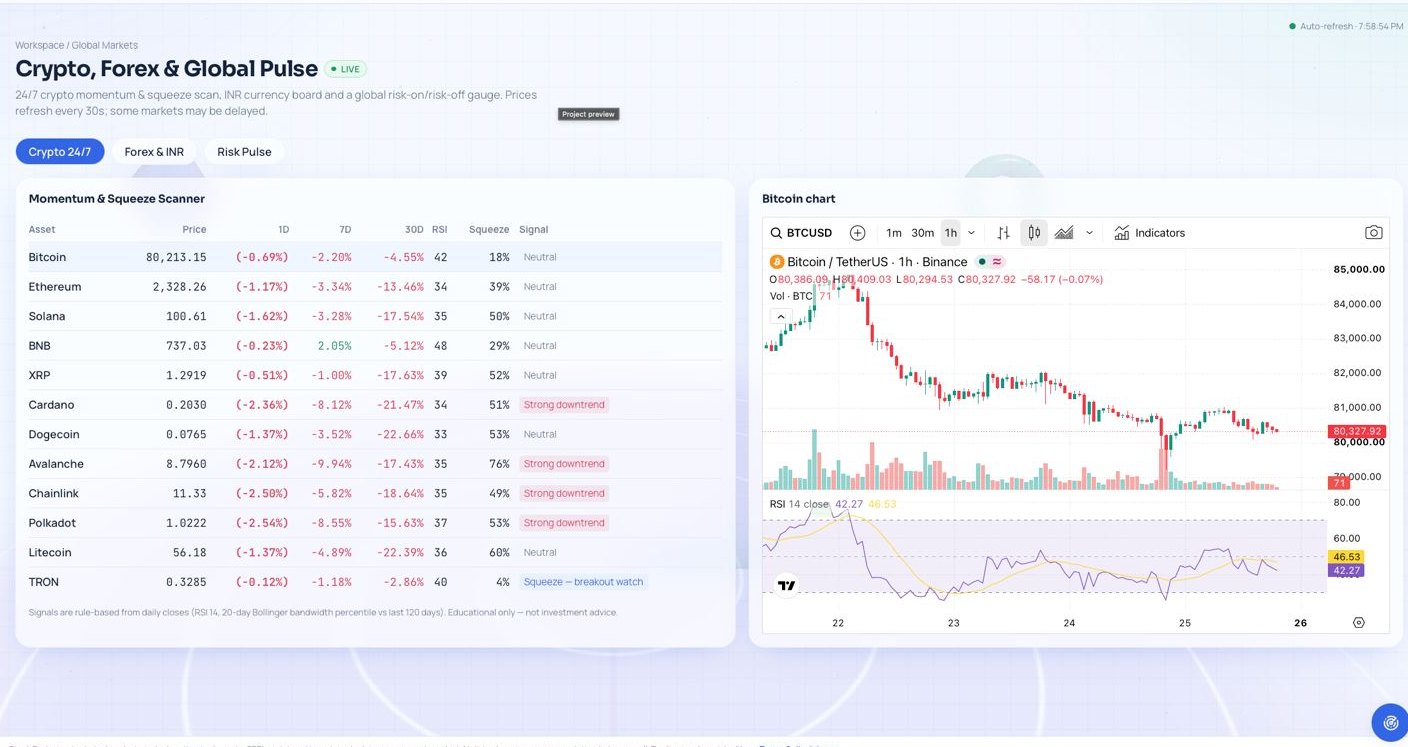Click the Bitcoin / TetherUS chart title
1408x747 pixels.
click(x=877, y=262)
